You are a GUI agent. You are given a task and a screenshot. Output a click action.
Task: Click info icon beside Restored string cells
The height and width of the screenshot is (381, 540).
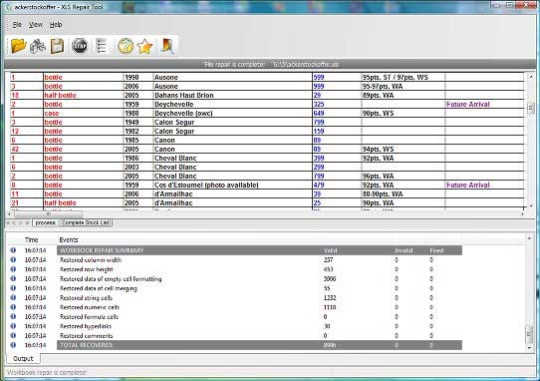point(13,298)
